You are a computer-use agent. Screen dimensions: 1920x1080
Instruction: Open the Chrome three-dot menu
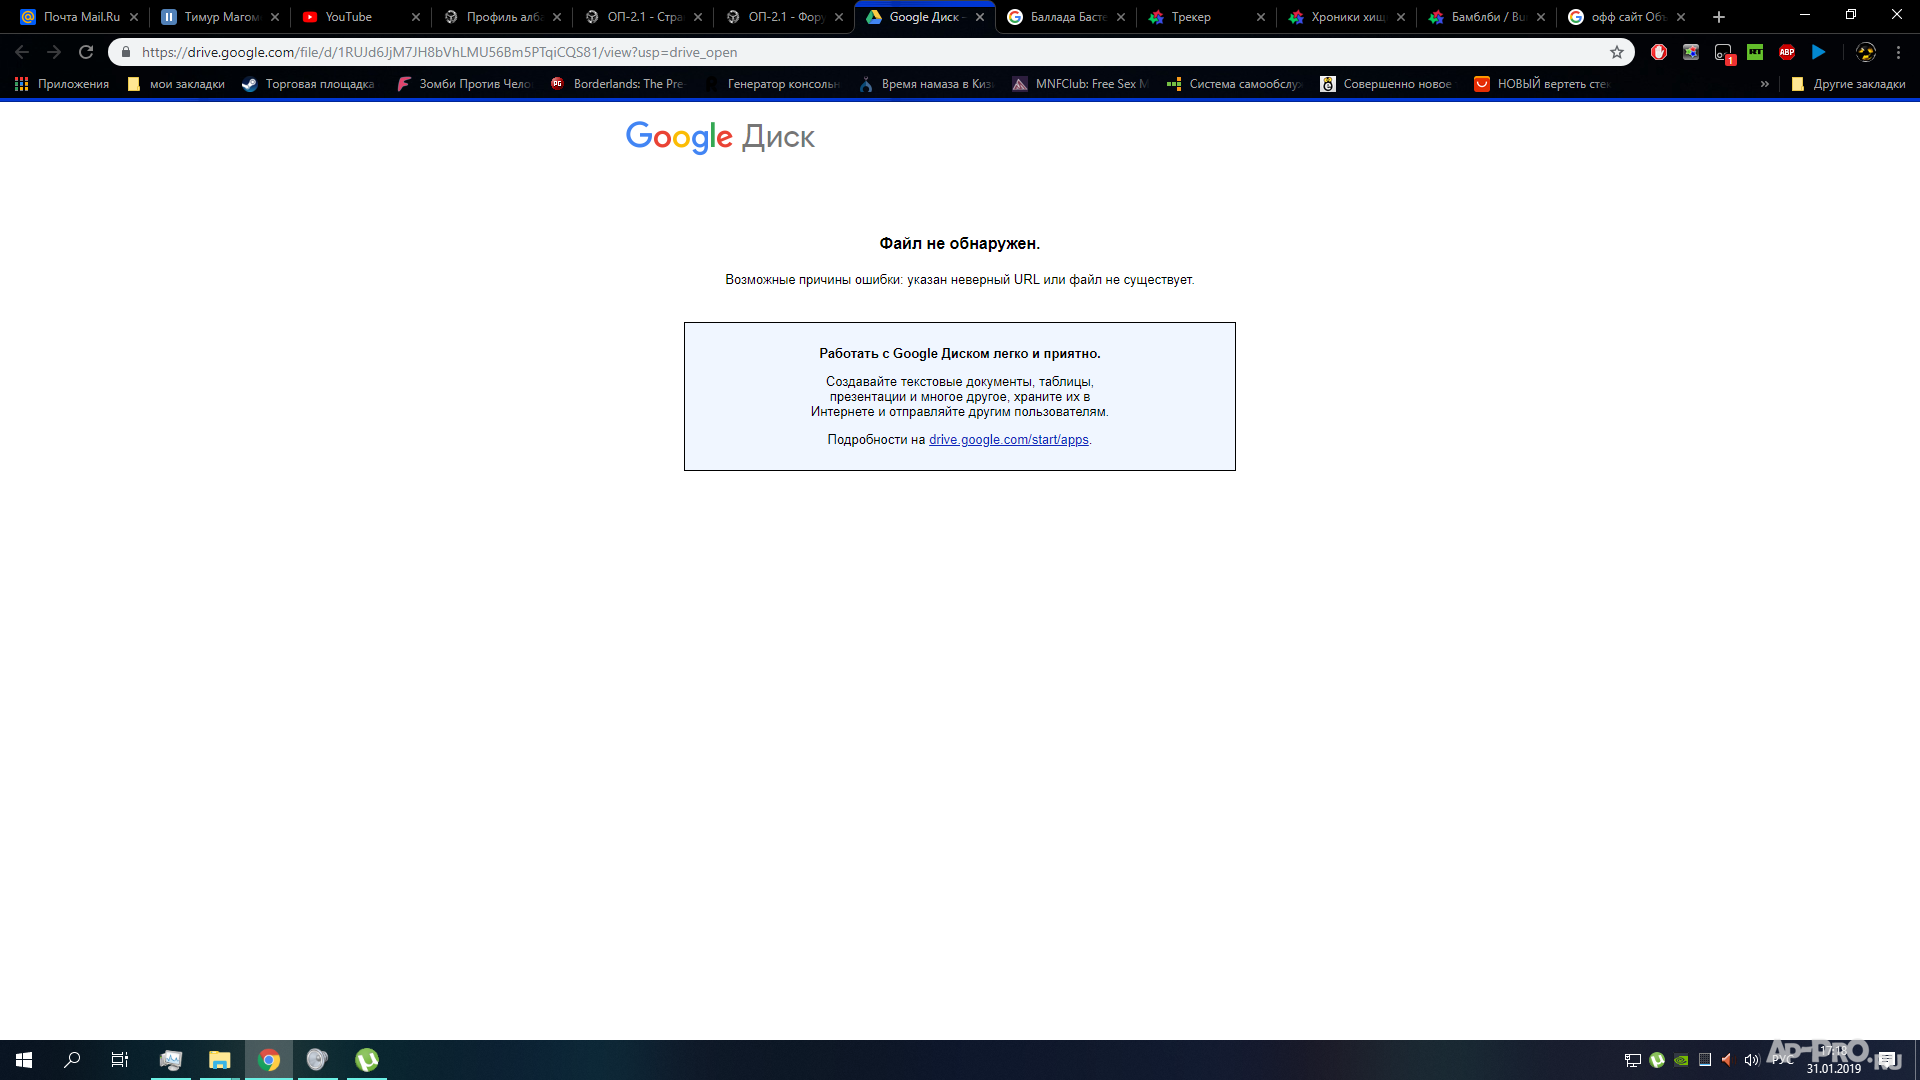coord(1898,52)
